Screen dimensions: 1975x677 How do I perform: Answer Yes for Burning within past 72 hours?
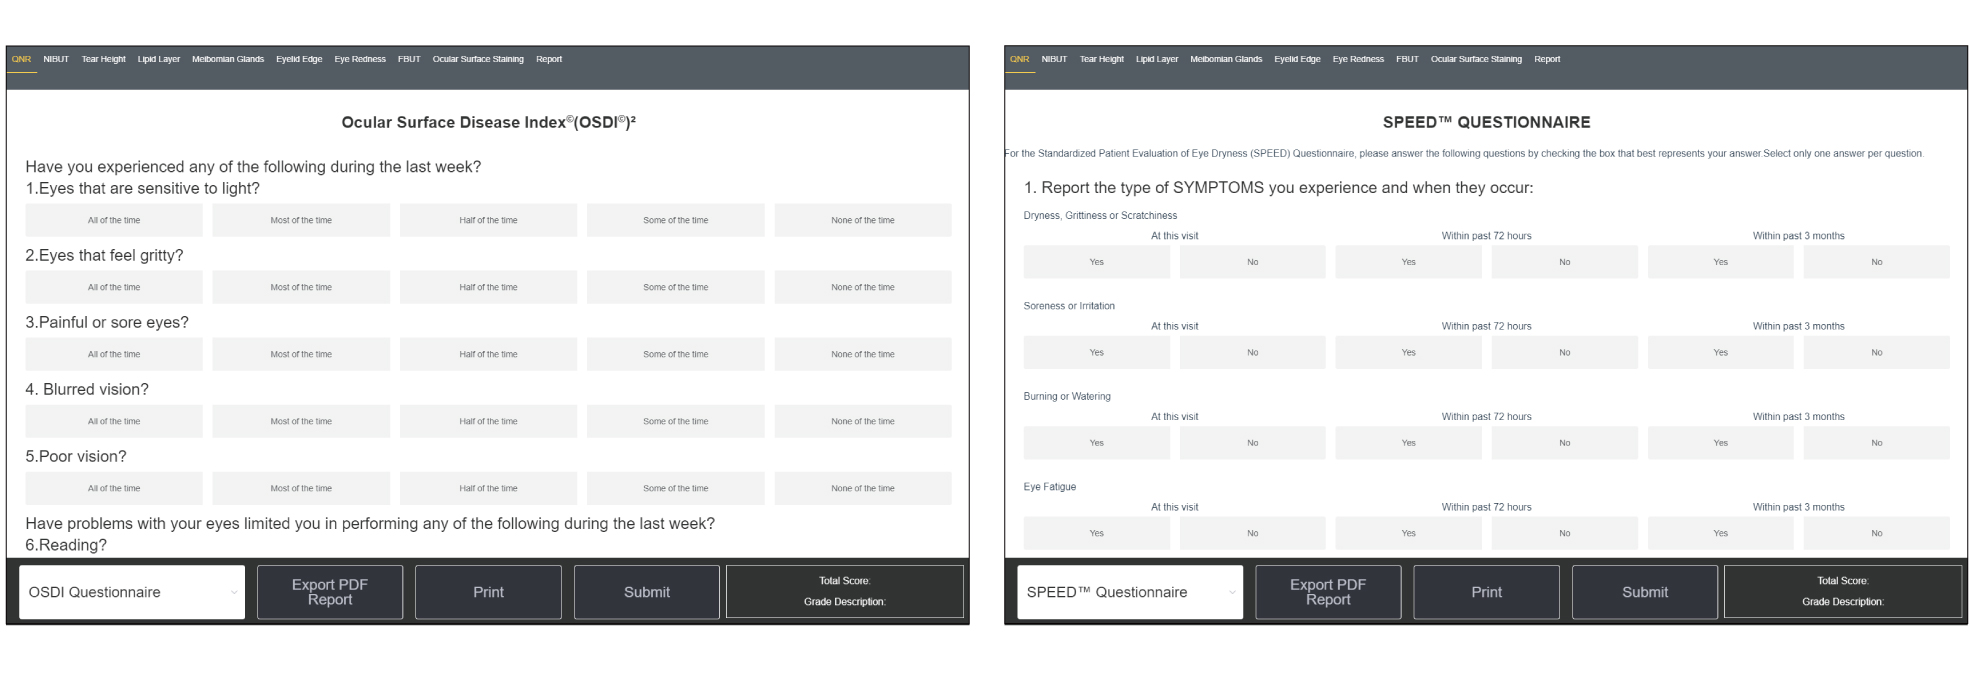1408,443
